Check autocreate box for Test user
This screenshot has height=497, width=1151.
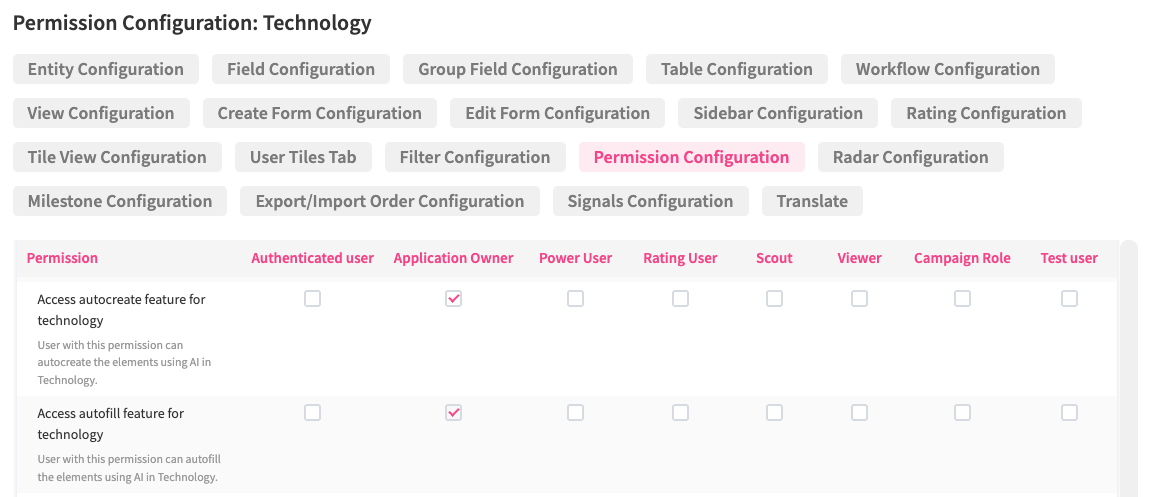tap(1069, 298)
